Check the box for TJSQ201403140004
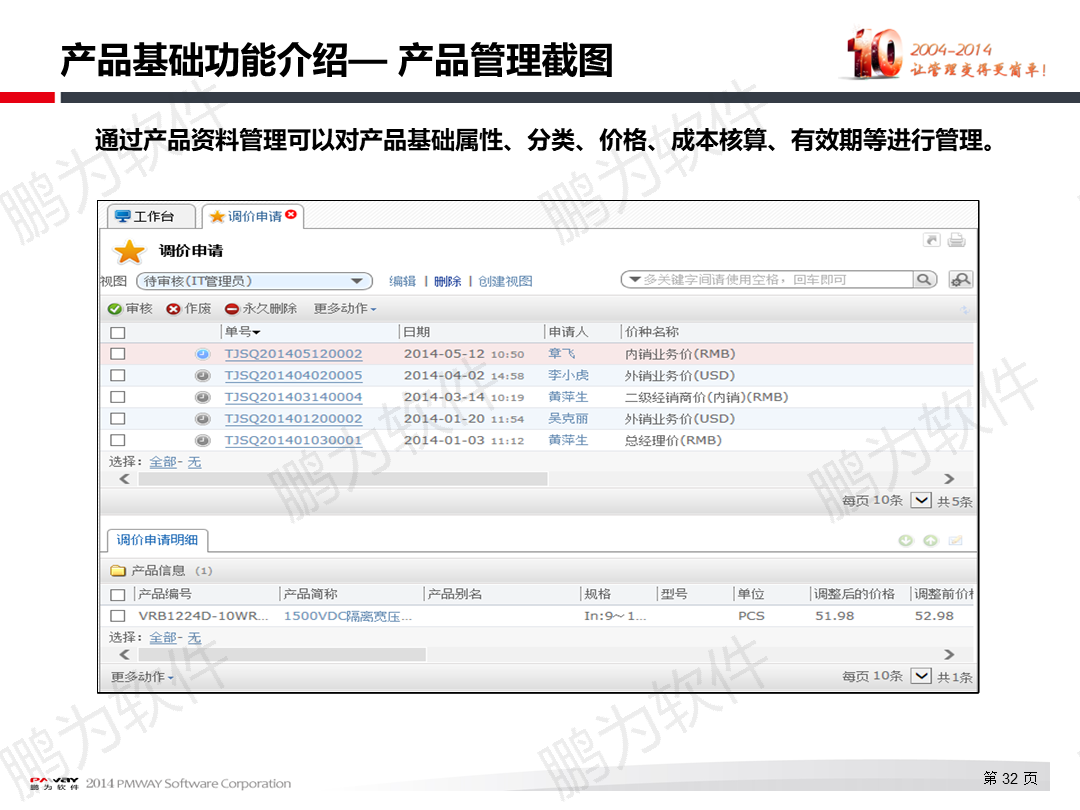Viewport: 1080px width, 810px height. point(118,397)
